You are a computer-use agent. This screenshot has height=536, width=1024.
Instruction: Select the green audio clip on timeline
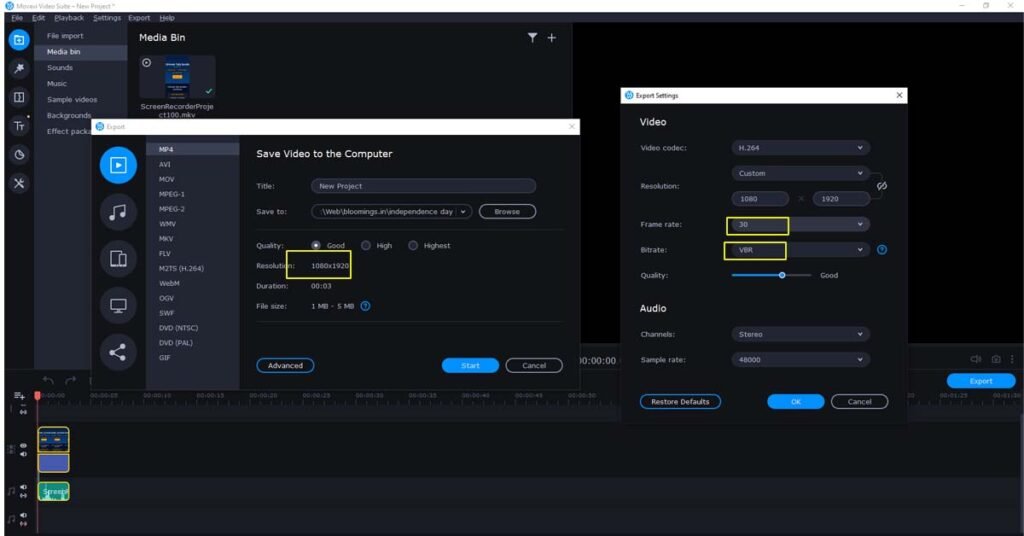(x=54, y=491)
